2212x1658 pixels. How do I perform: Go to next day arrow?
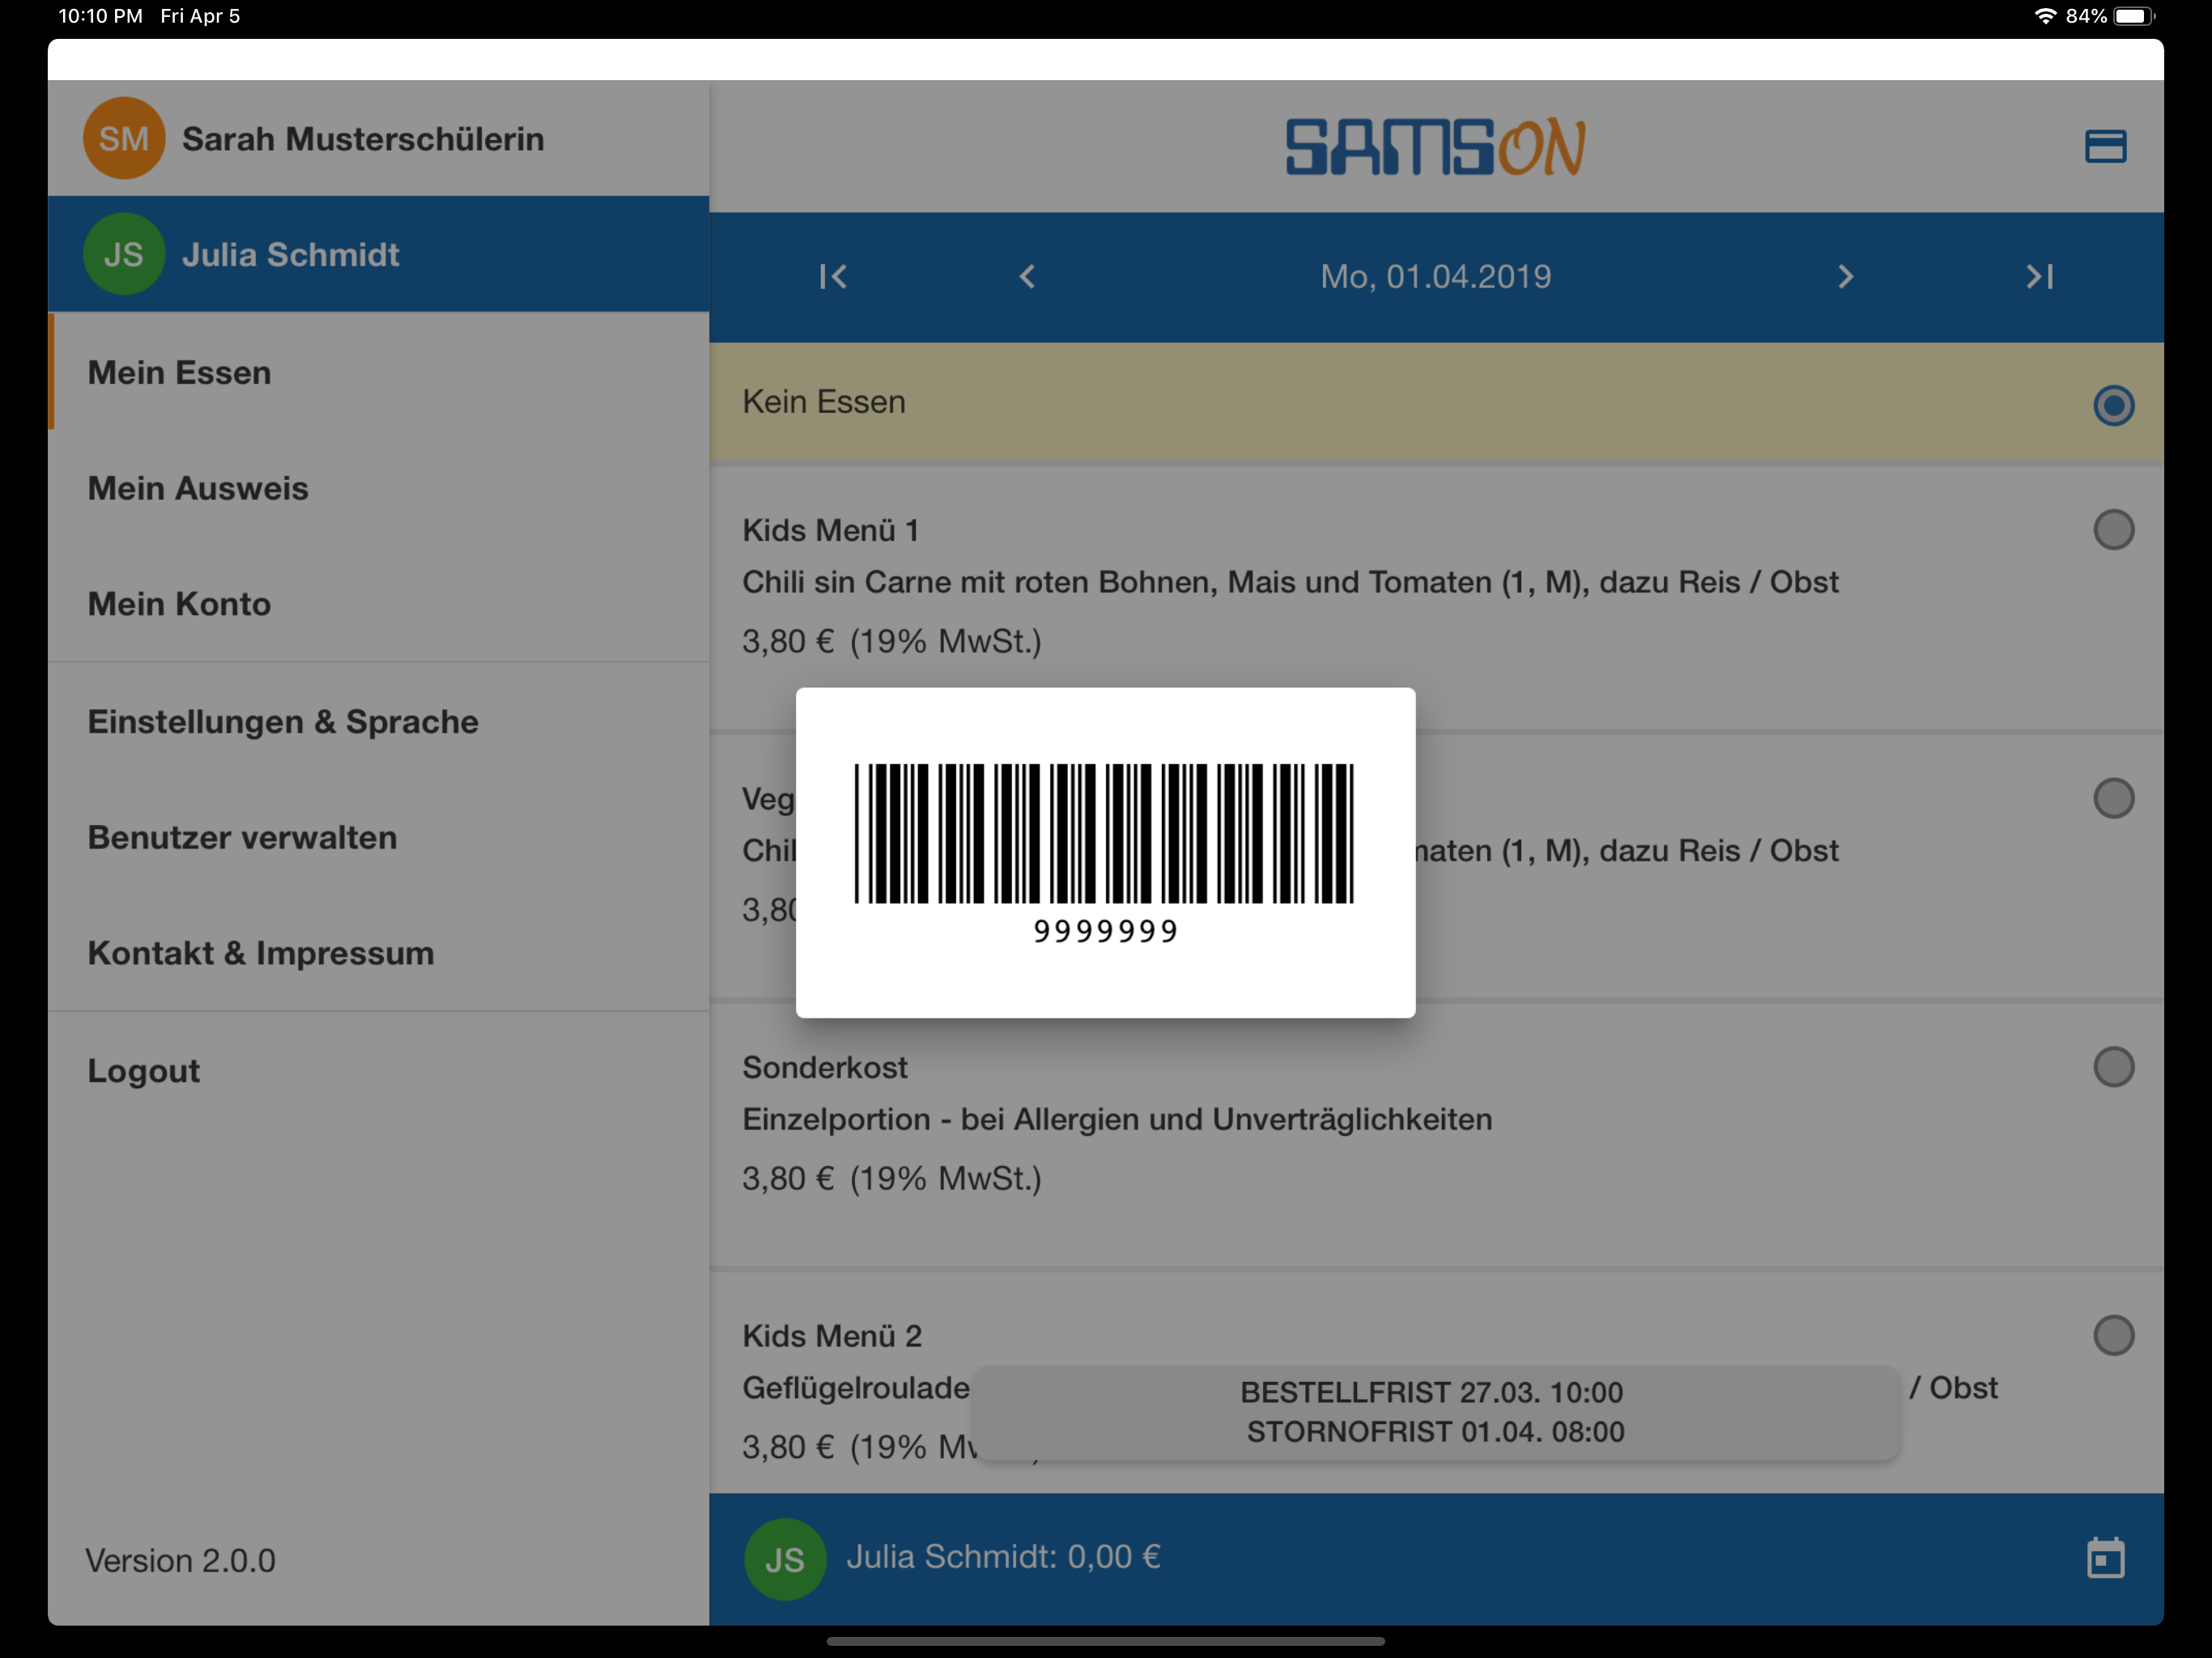click(1846, 277)
